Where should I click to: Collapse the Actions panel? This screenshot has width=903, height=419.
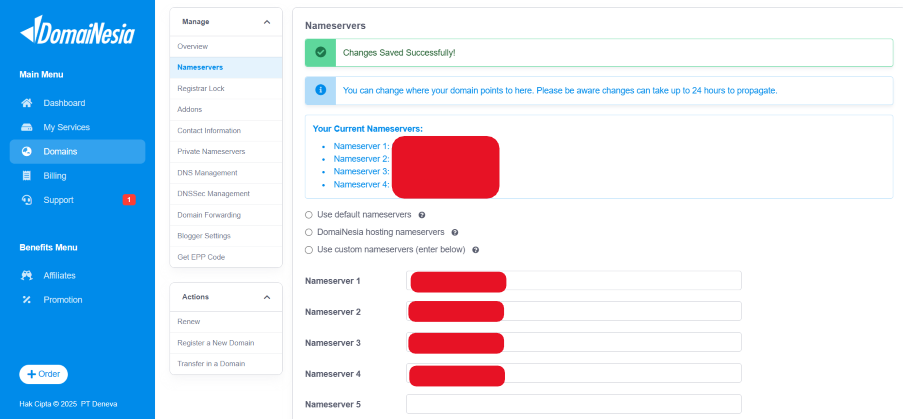point(266,297)
